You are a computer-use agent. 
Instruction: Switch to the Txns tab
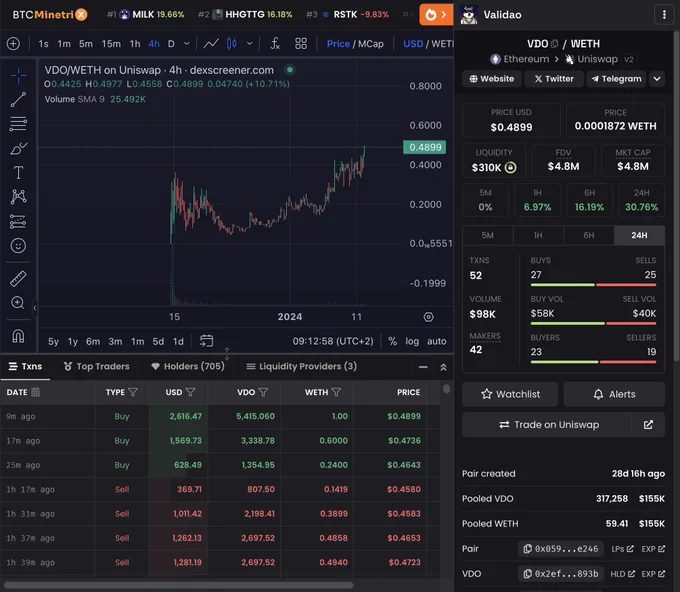coord(25,366)
